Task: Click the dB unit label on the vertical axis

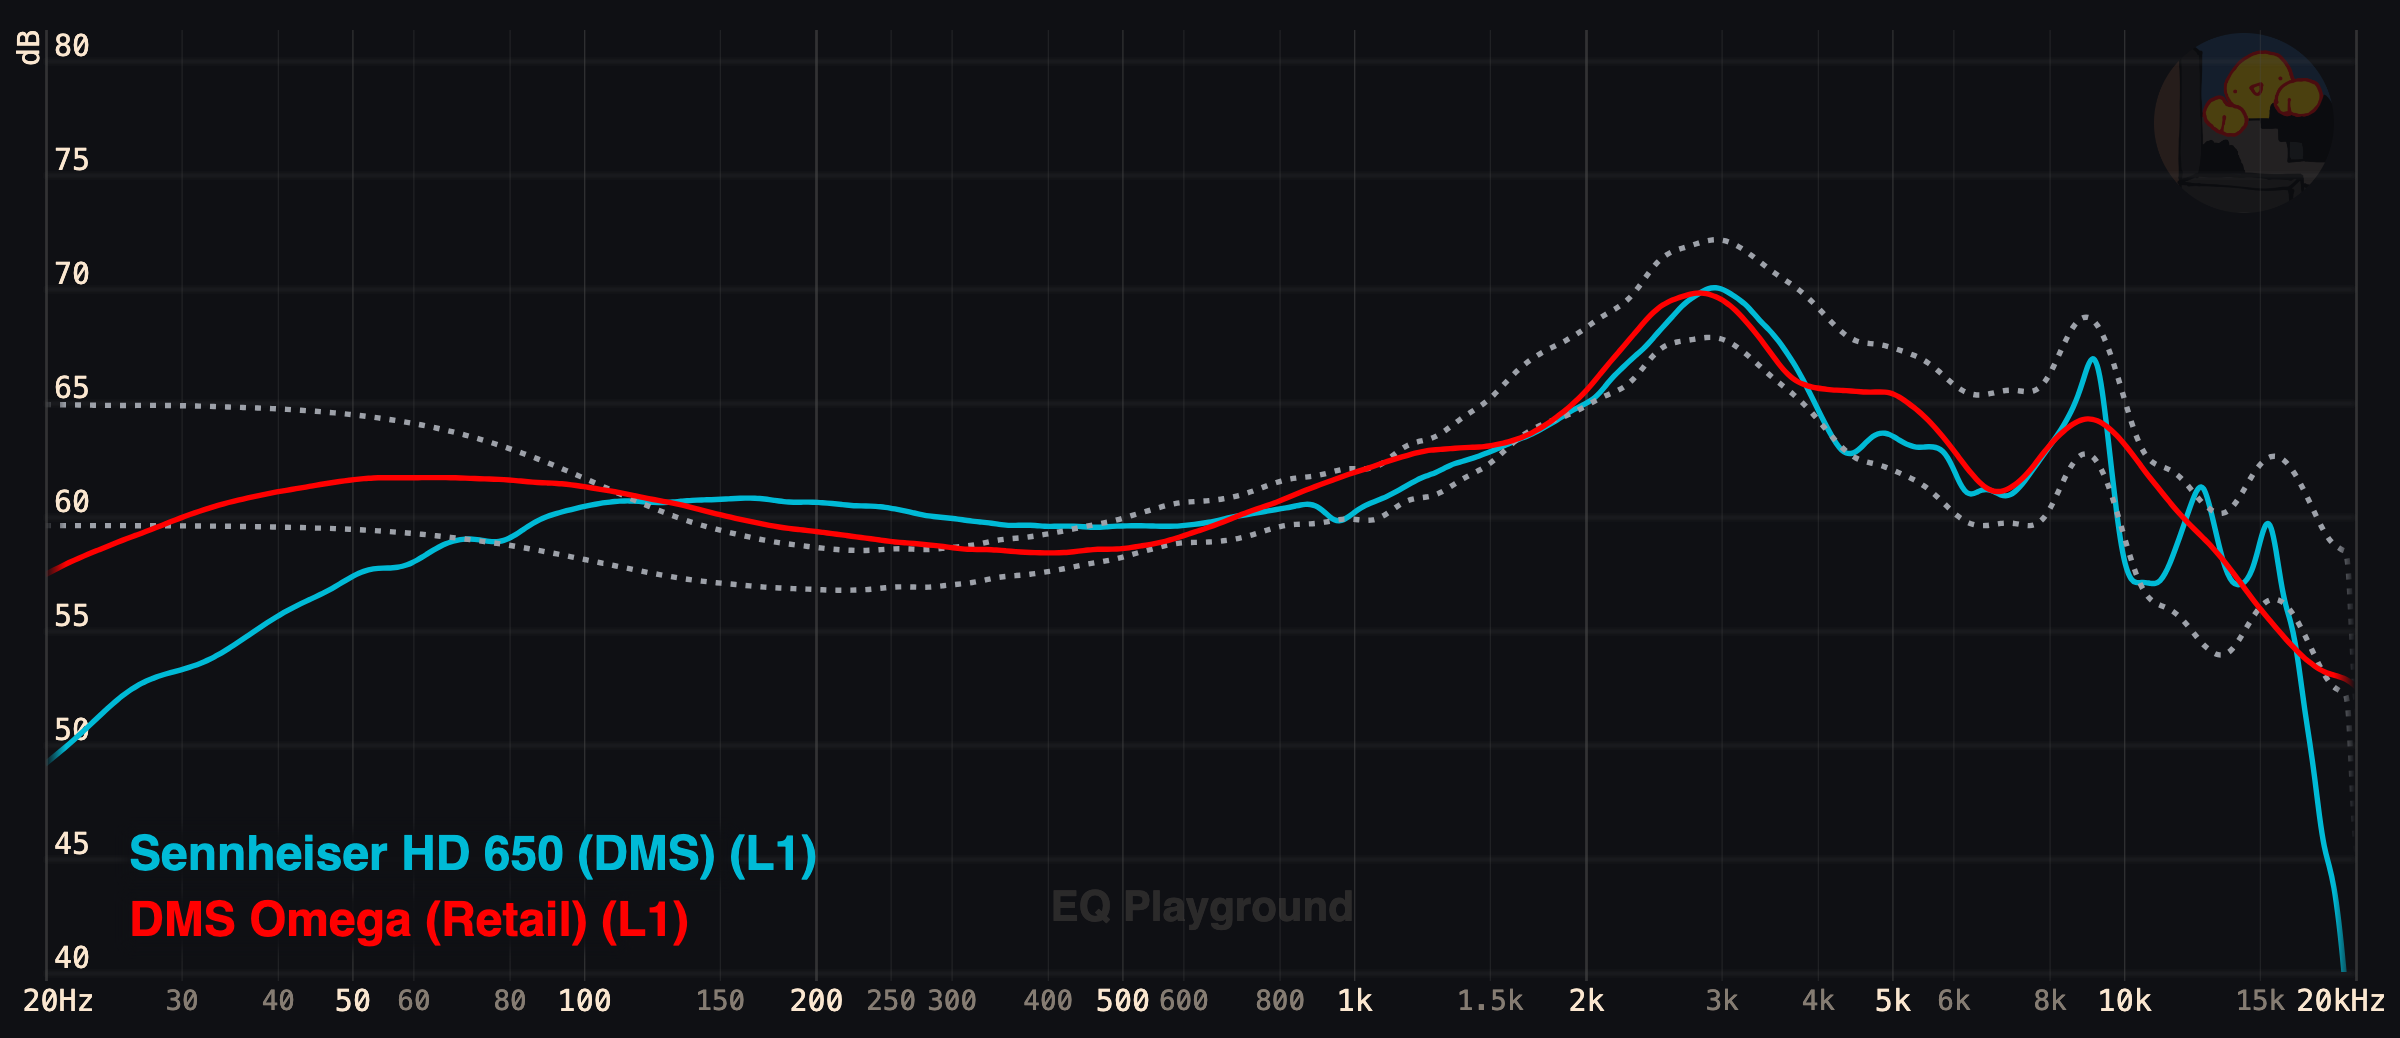Action: pyautogui.click(x=29, y=47)
